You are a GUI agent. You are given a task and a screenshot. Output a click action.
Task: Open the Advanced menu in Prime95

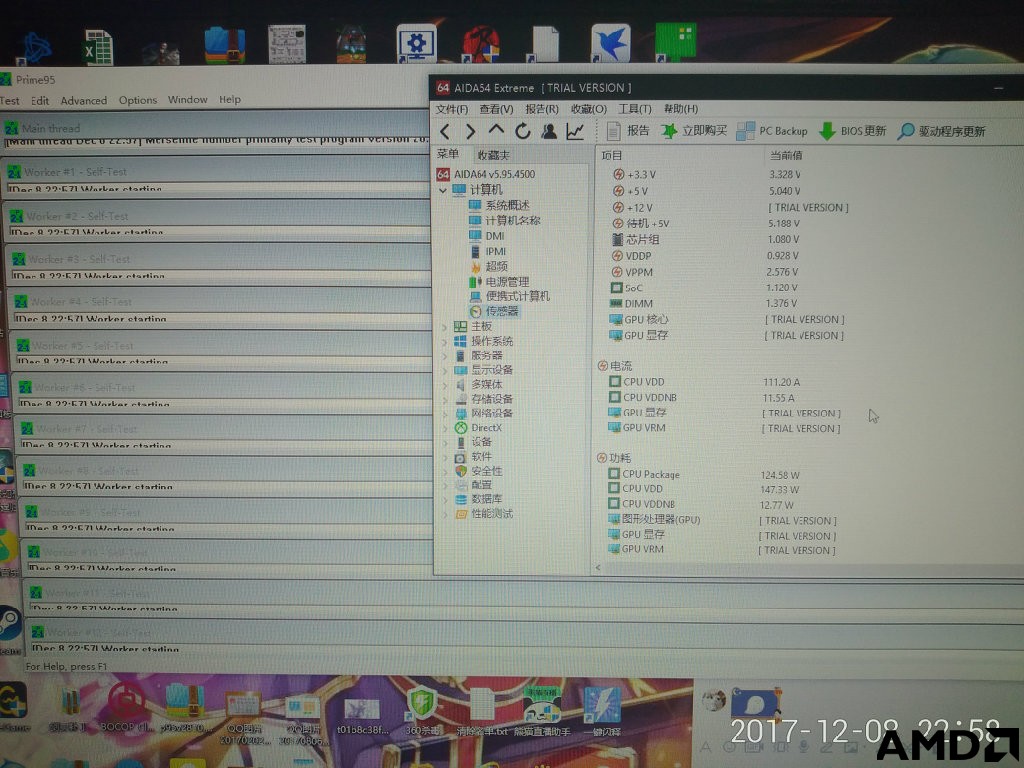pyautogui.click(x=84, y=101)
